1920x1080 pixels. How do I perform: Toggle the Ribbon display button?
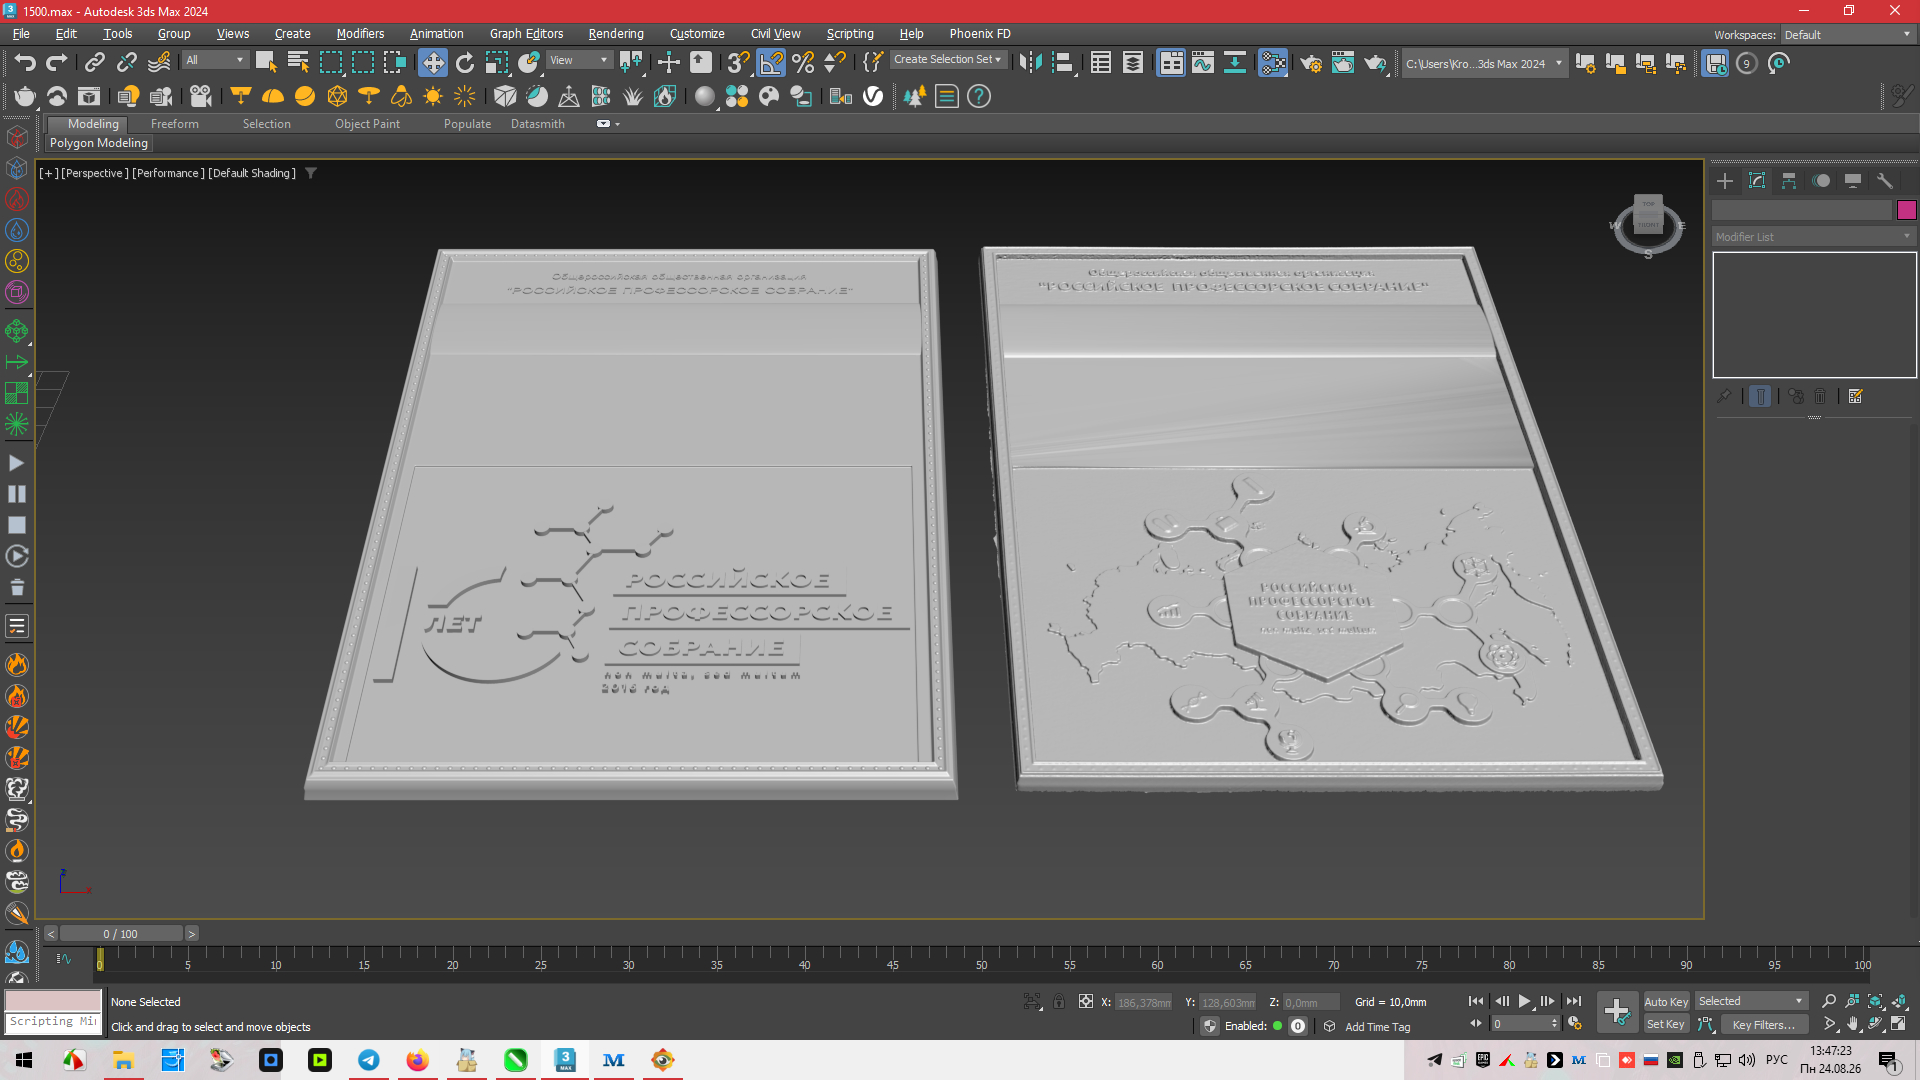(x=1171, y=63)
